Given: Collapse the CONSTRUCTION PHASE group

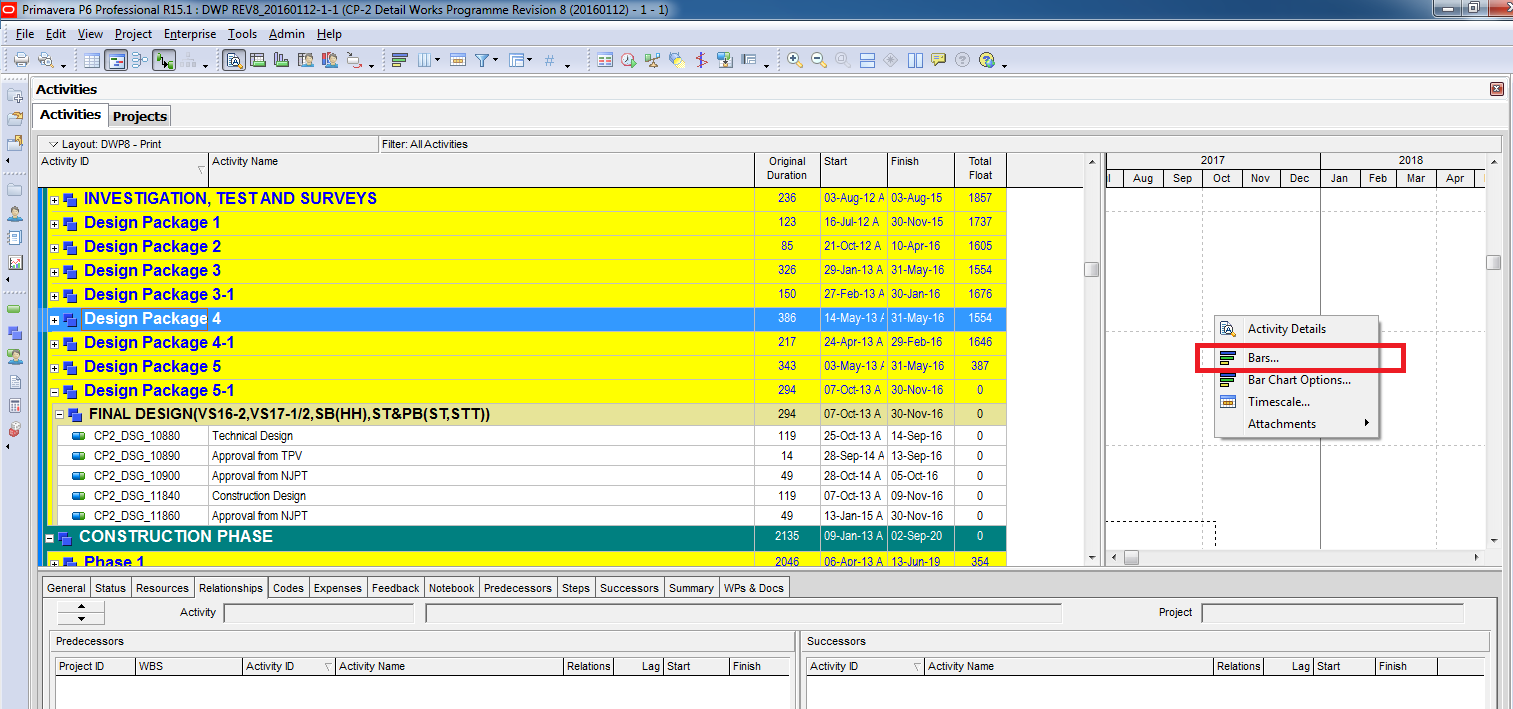Looking at the screenshot, I should (49, 538).
